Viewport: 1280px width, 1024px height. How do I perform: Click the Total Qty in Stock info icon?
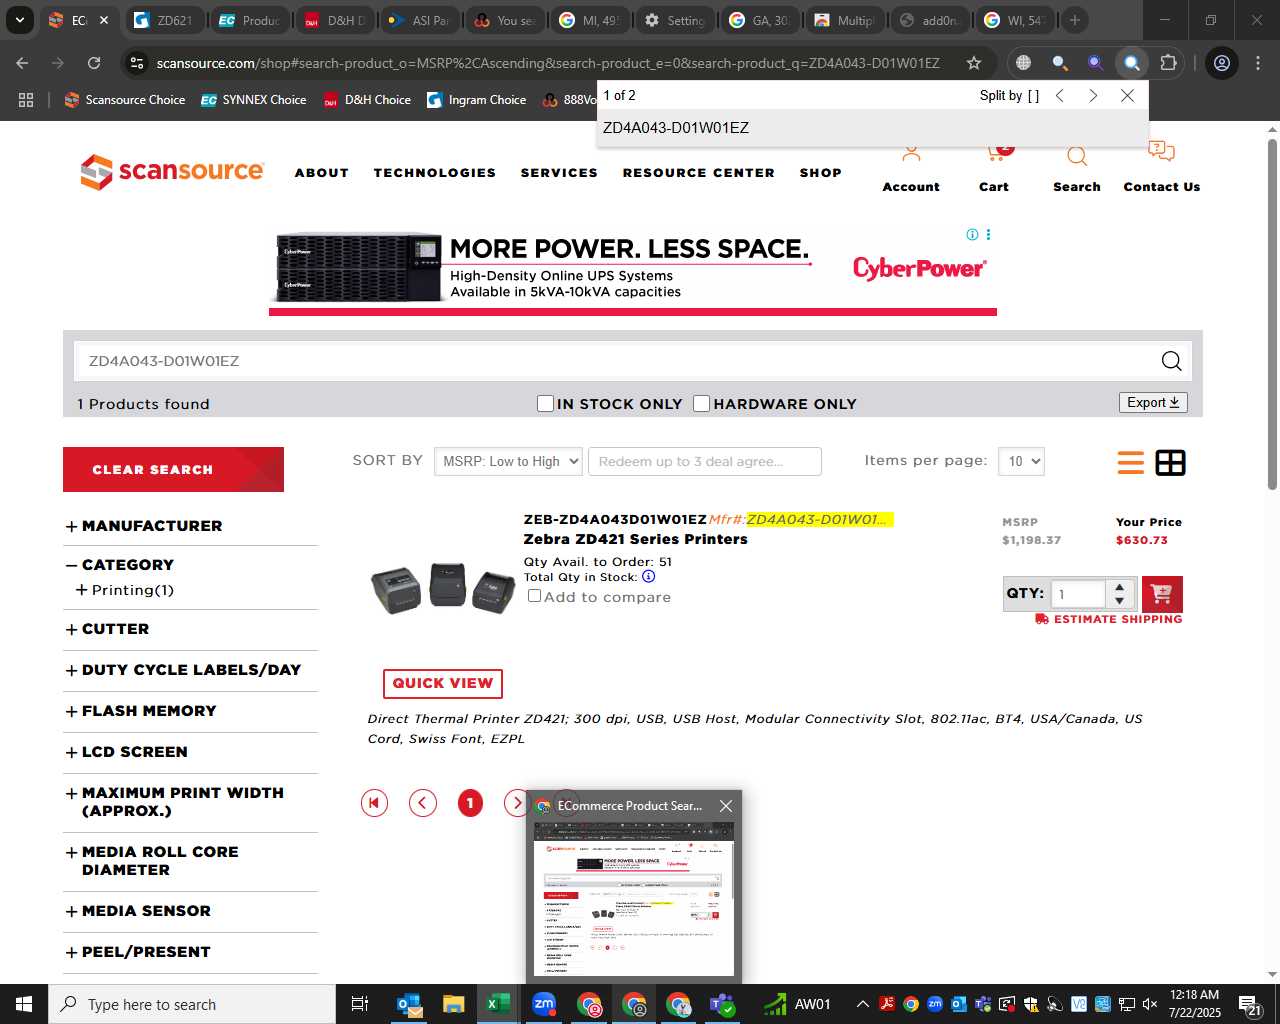click(x=648, y=577)
